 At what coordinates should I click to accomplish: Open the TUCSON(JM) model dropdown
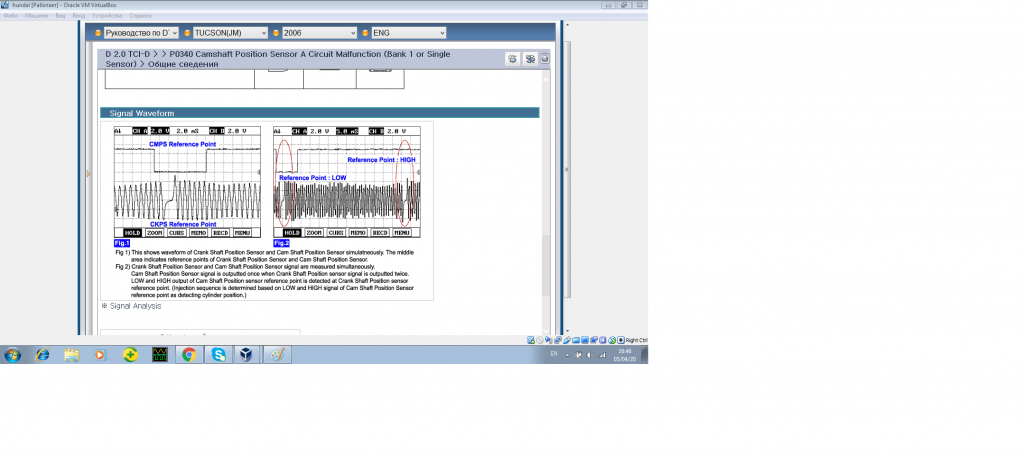pos(231,33)
